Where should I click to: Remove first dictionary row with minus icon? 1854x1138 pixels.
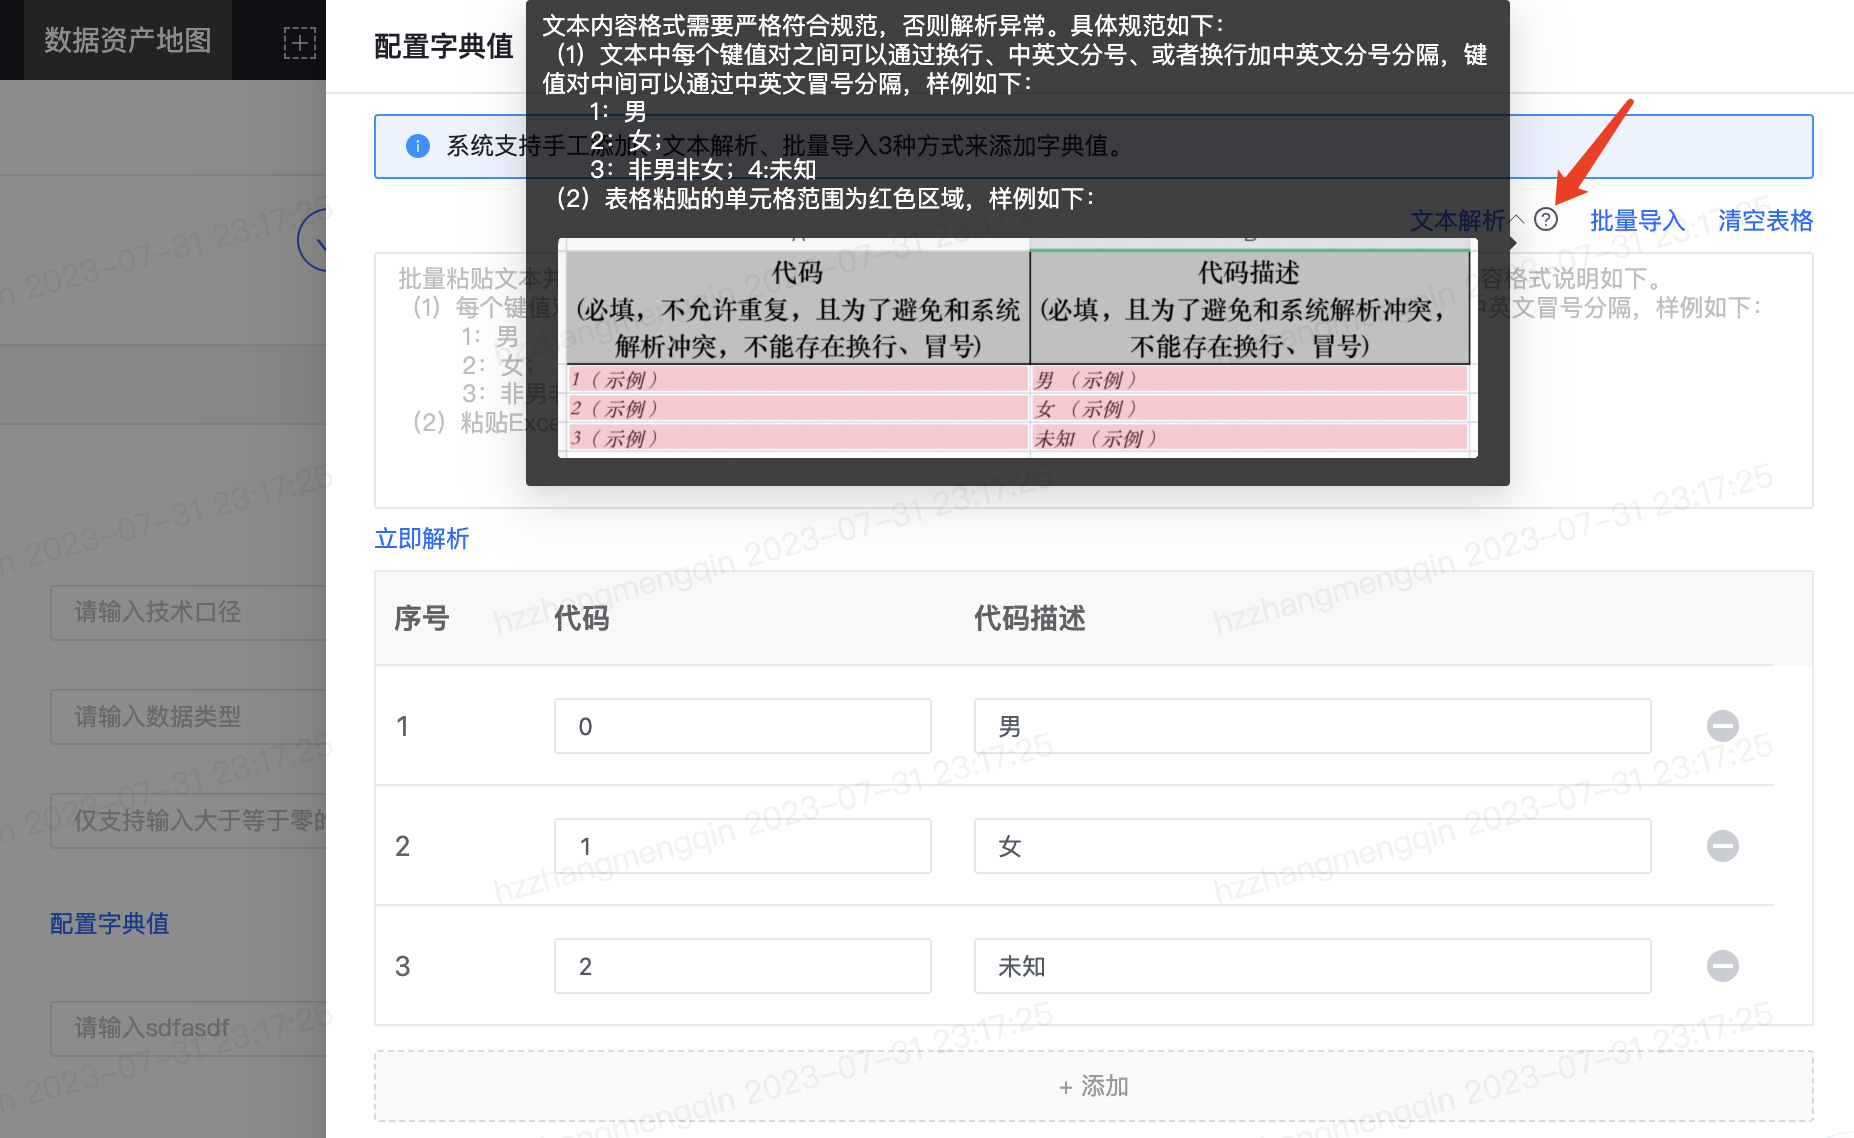coord(1722,726)
